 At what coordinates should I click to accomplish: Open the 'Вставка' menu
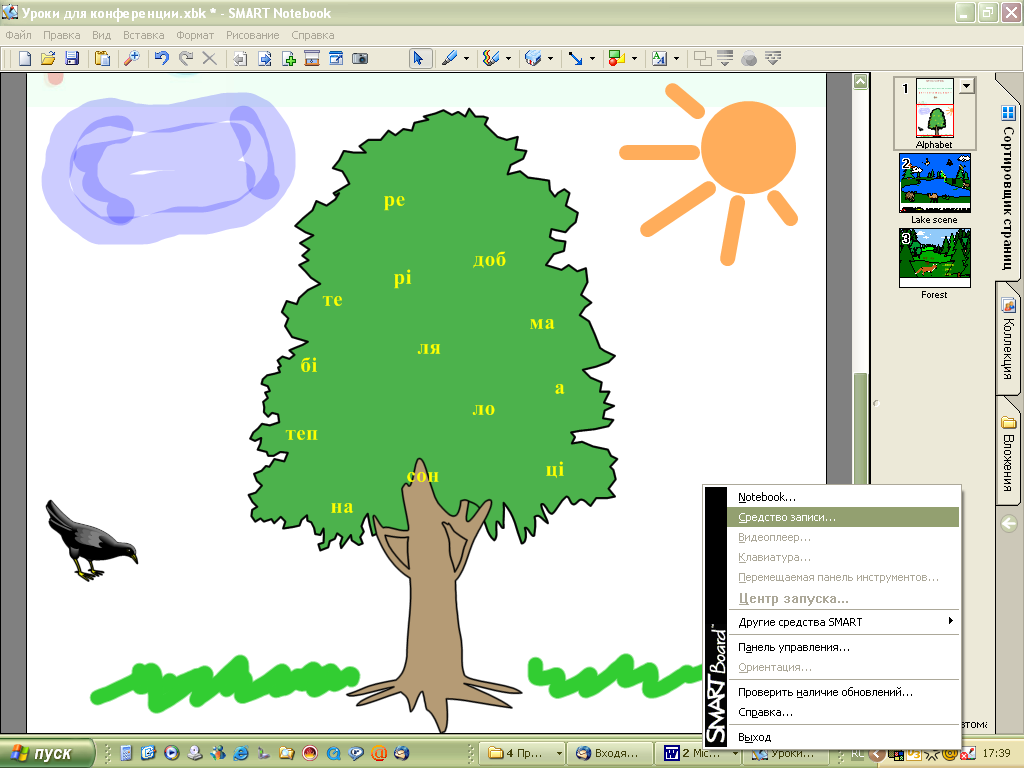click(143, 35)
